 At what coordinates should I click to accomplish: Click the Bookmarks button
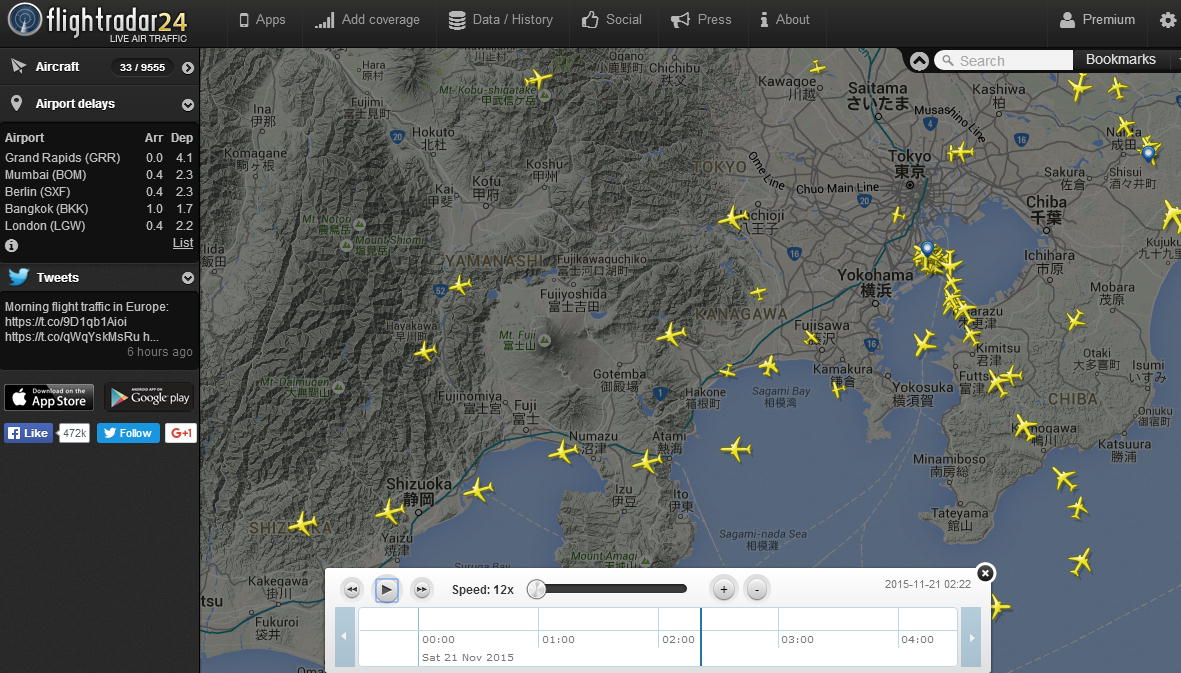(x=1120, y=60)
